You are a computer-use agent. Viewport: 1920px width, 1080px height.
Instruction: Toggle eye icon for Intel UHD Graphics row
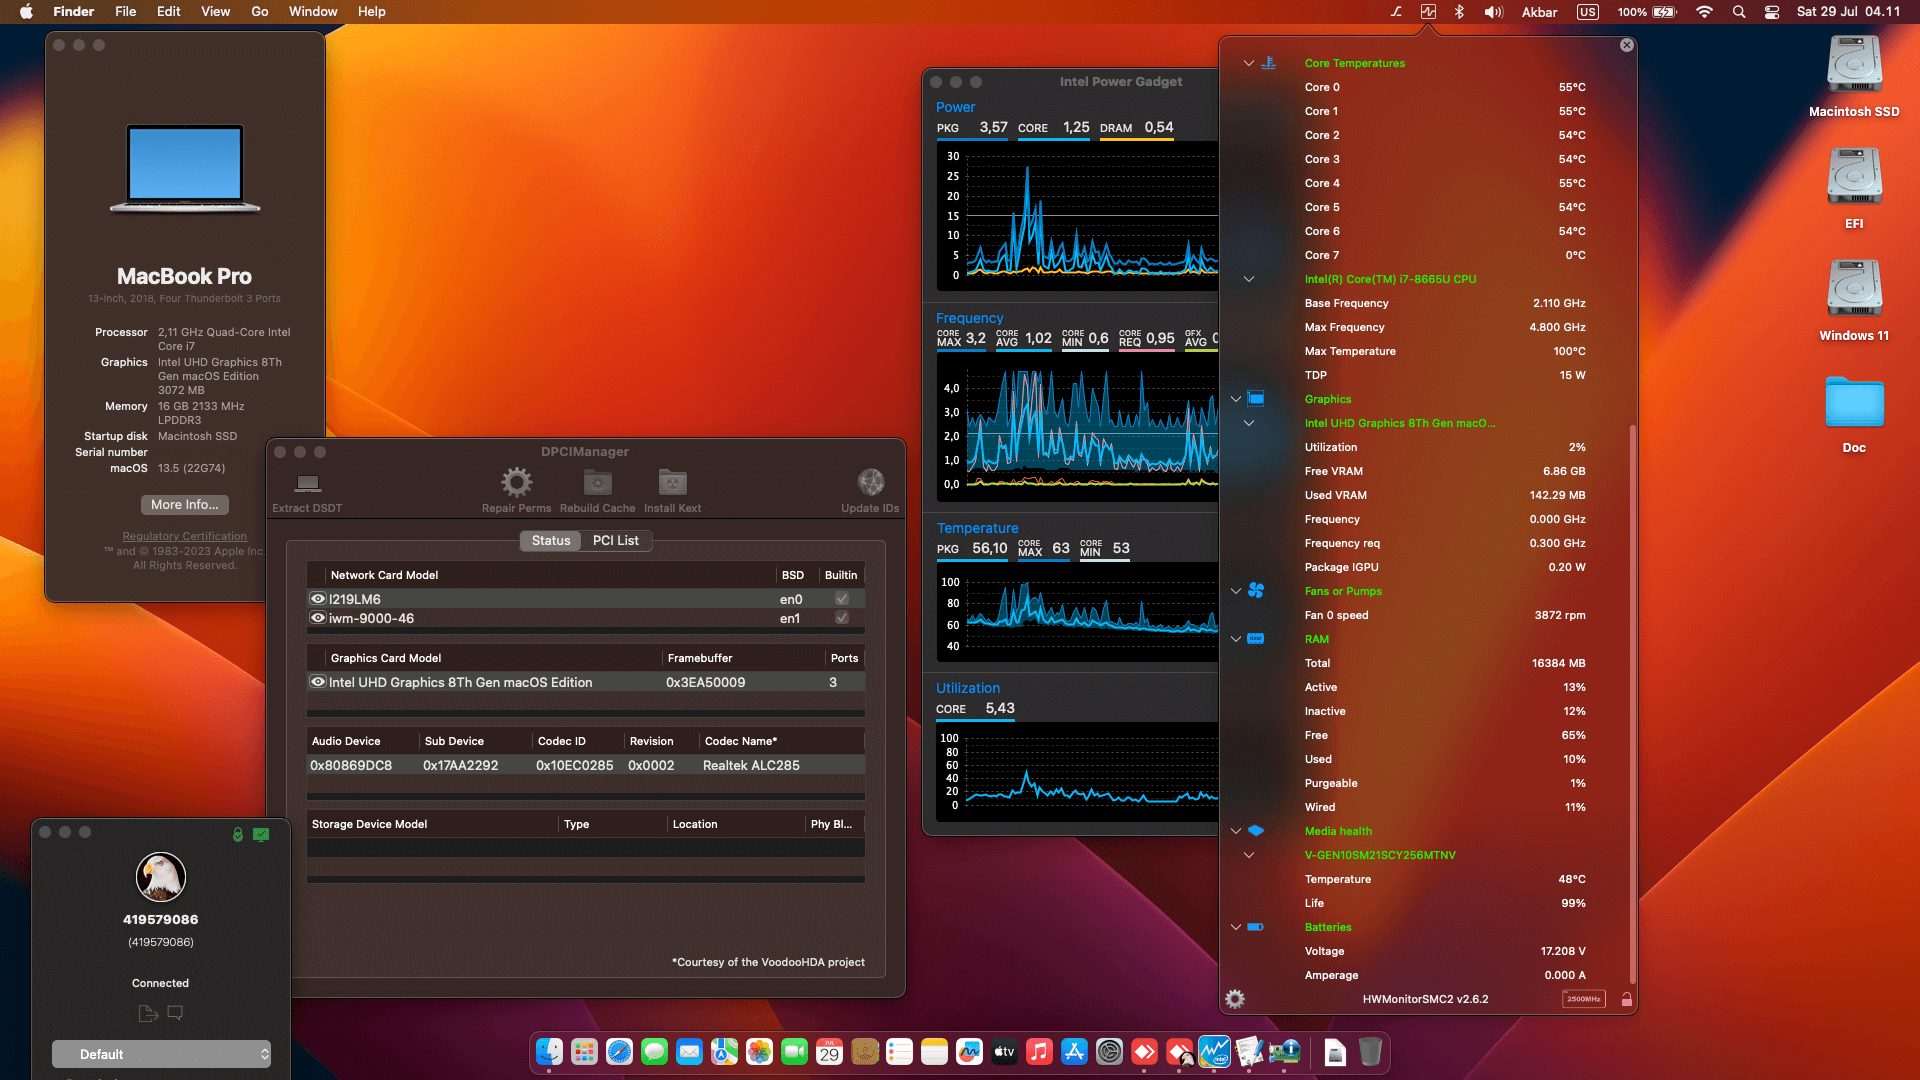pyautogui.click(x=318, y=682)
